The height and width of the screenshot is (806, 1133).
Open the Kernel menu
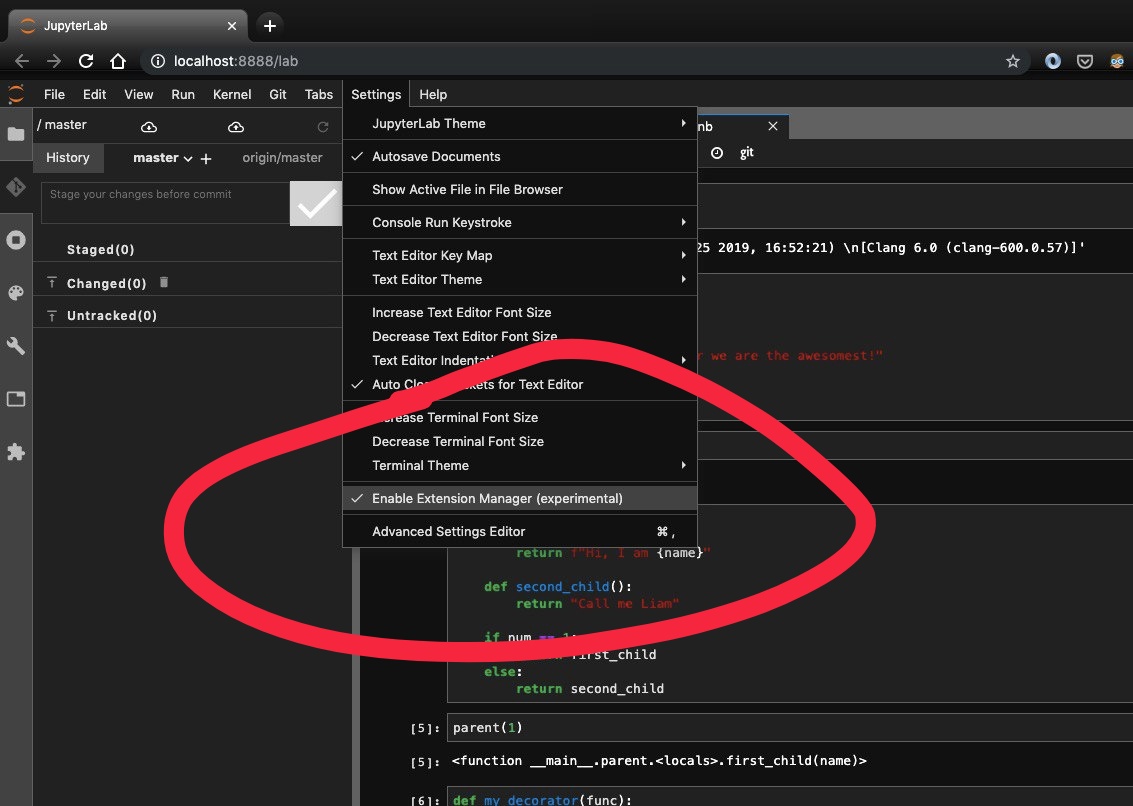pos(232,94)
